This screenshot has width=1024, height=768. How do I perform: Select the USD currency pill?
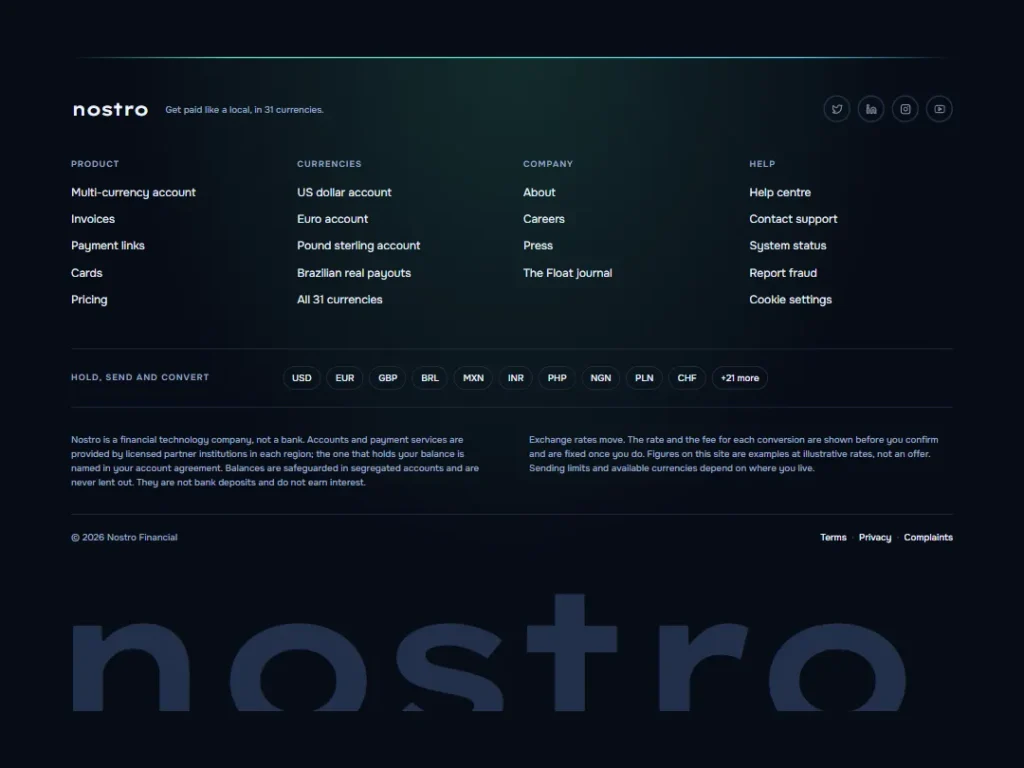[302, 378]
